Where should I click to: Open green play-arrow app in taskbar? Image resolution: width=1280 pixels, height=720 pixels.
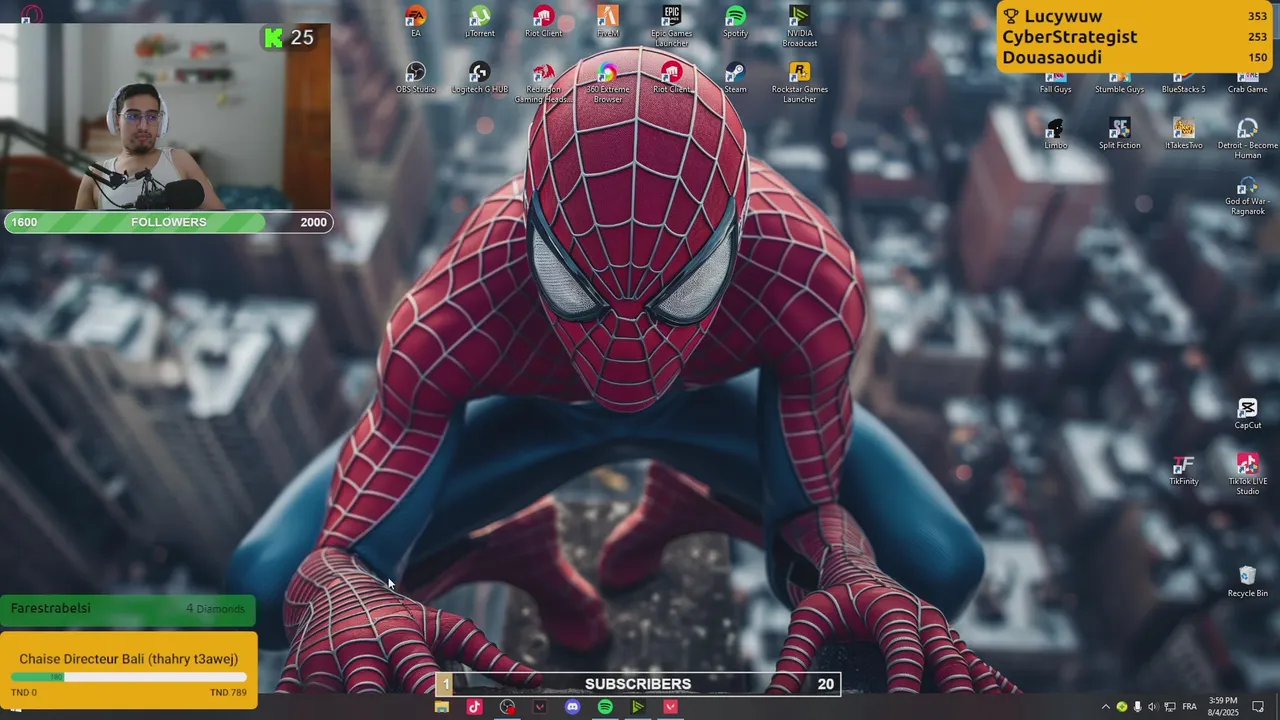[638, 707]
